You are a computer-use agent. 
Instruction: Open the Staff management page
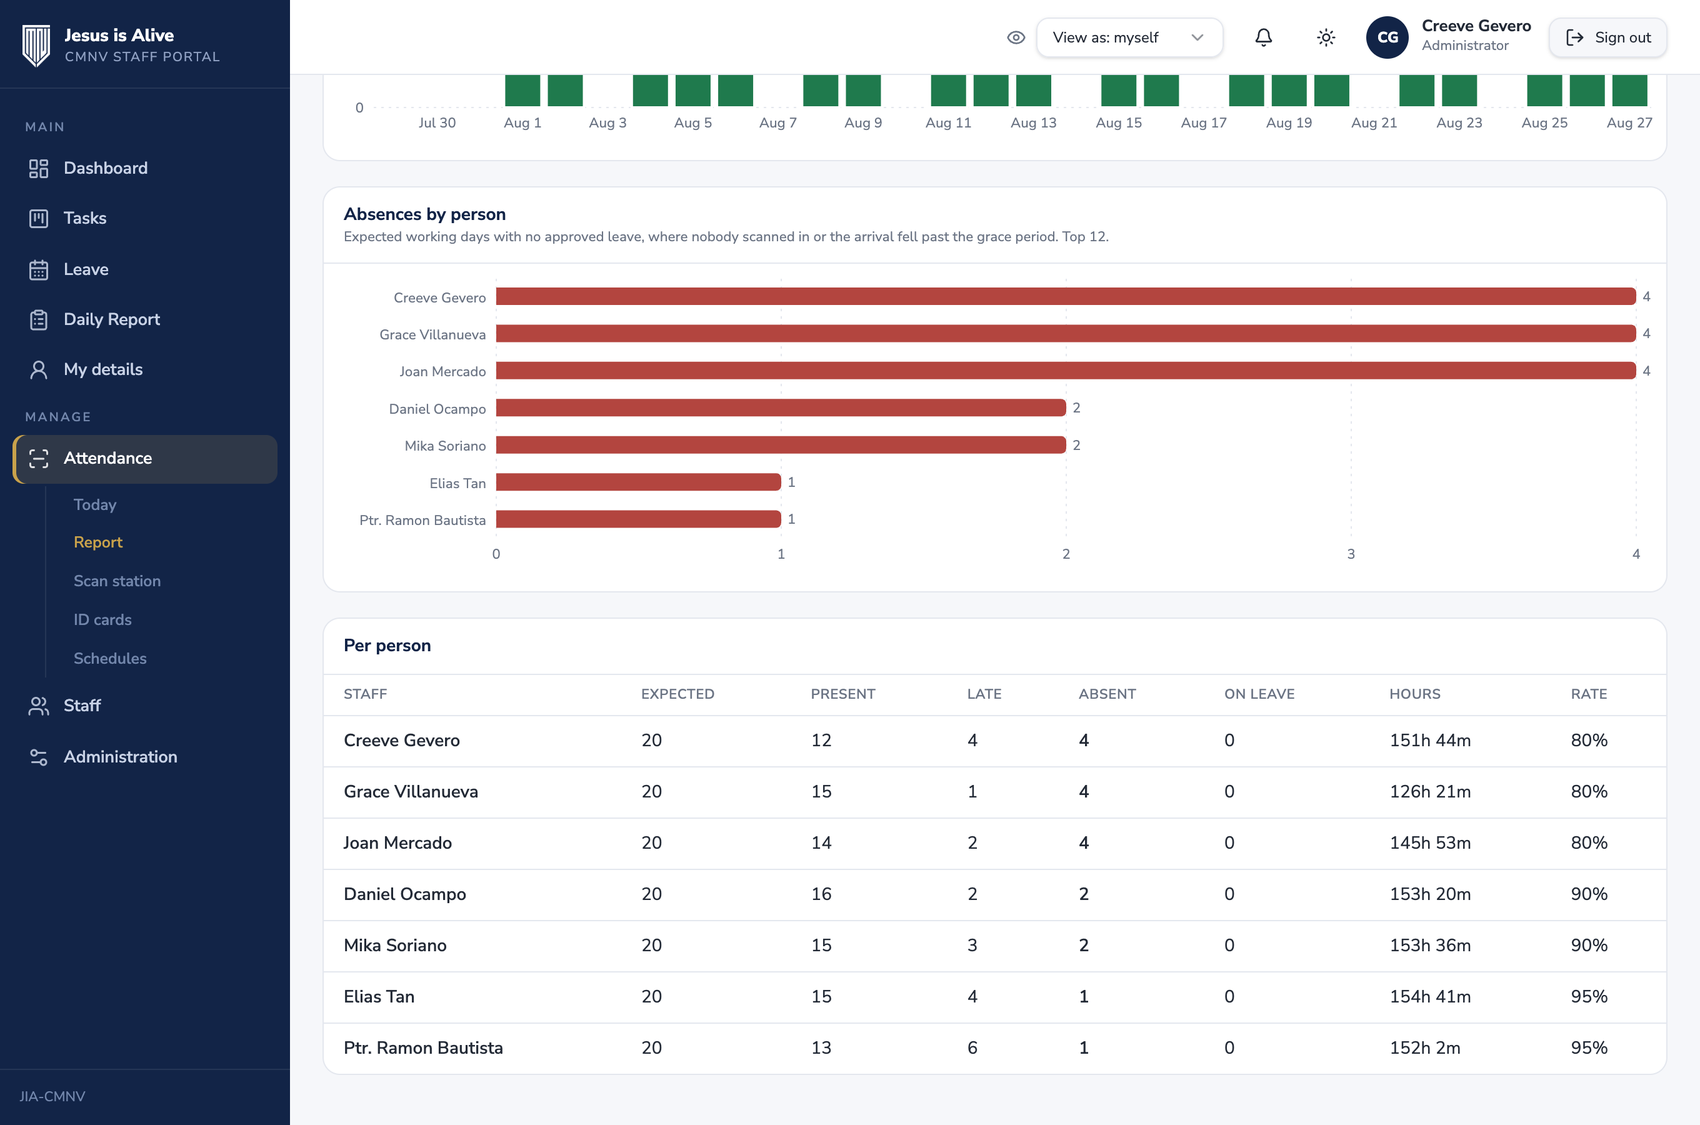(145, 706)
